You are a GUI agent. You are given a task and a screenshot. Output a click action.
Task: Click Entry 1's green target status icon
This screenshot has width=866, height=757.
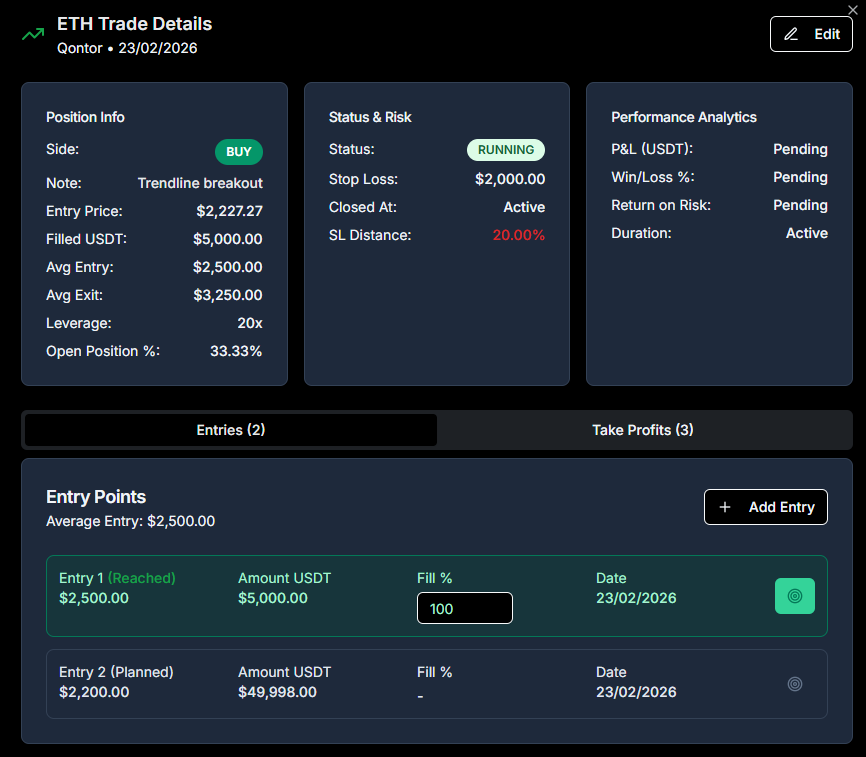[x=795, y=595]
